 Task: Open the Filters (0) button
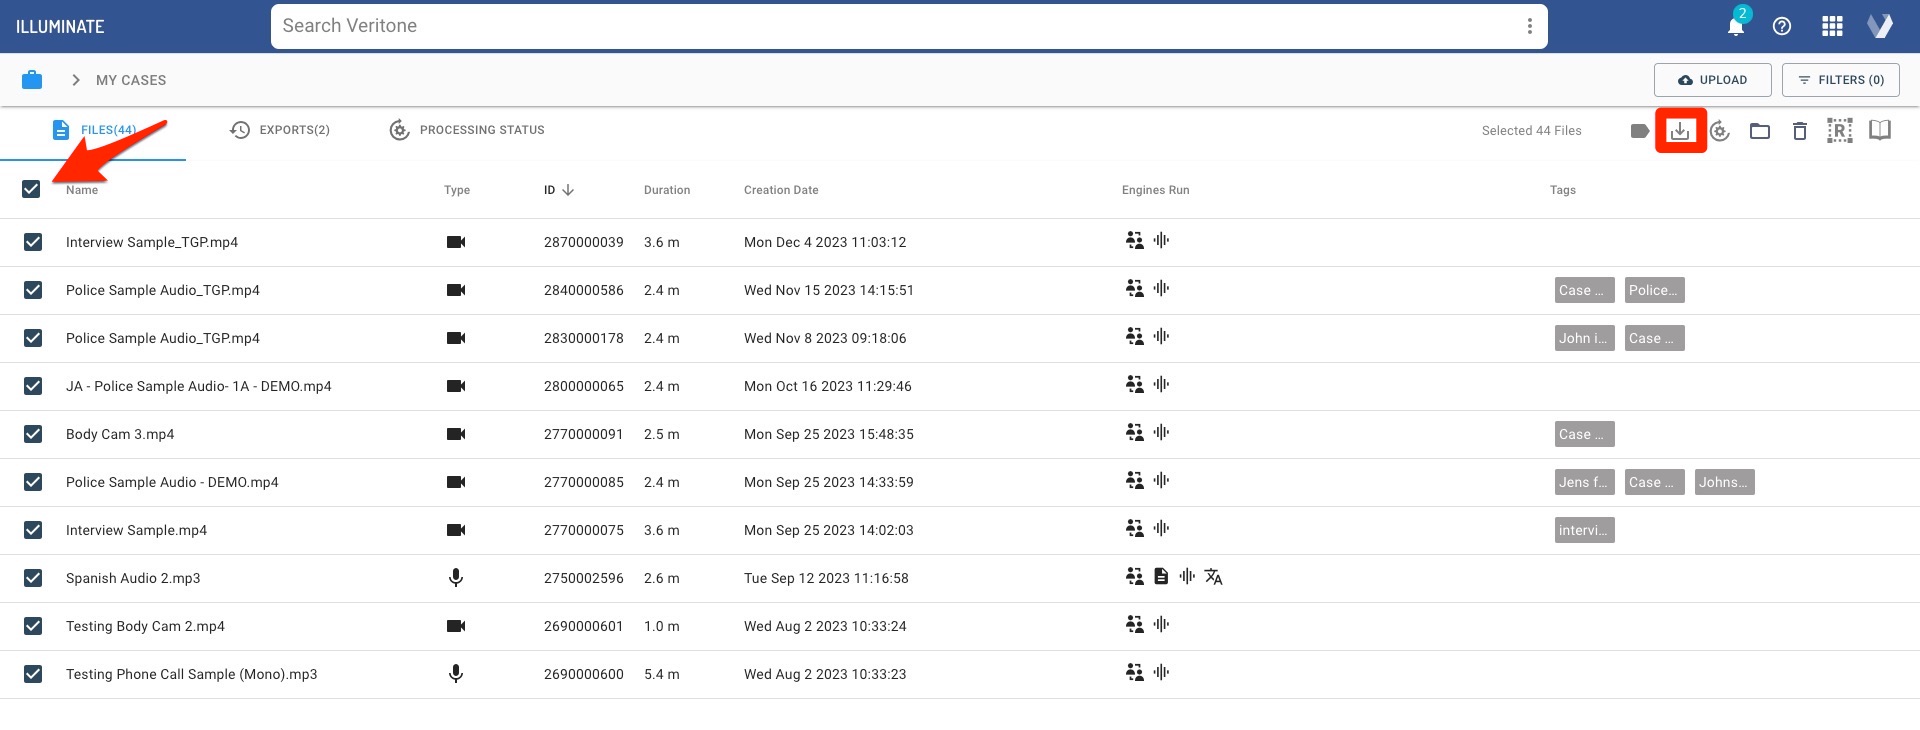(1840, 80)
